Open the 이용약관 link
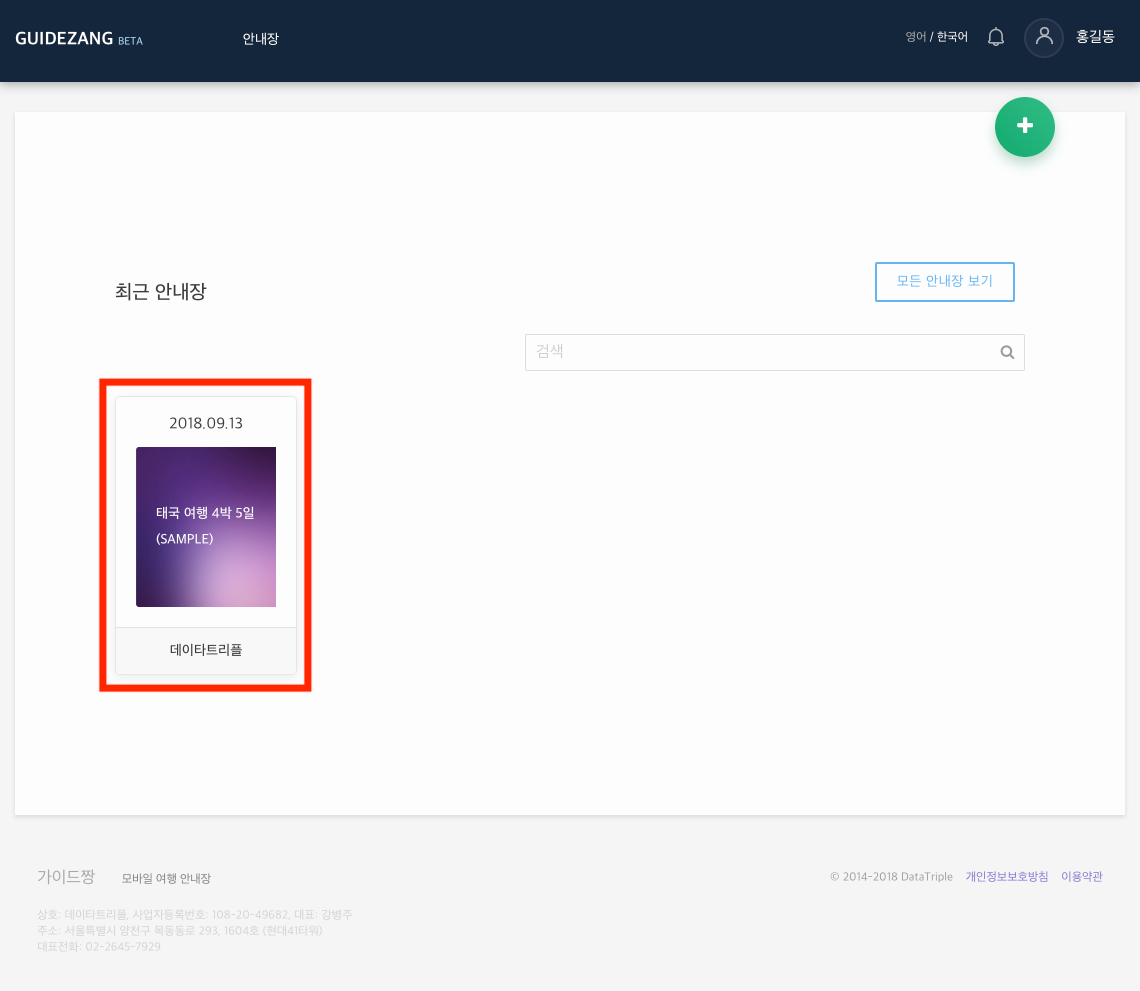The image size is (1140, 991). click(1081, 877)
